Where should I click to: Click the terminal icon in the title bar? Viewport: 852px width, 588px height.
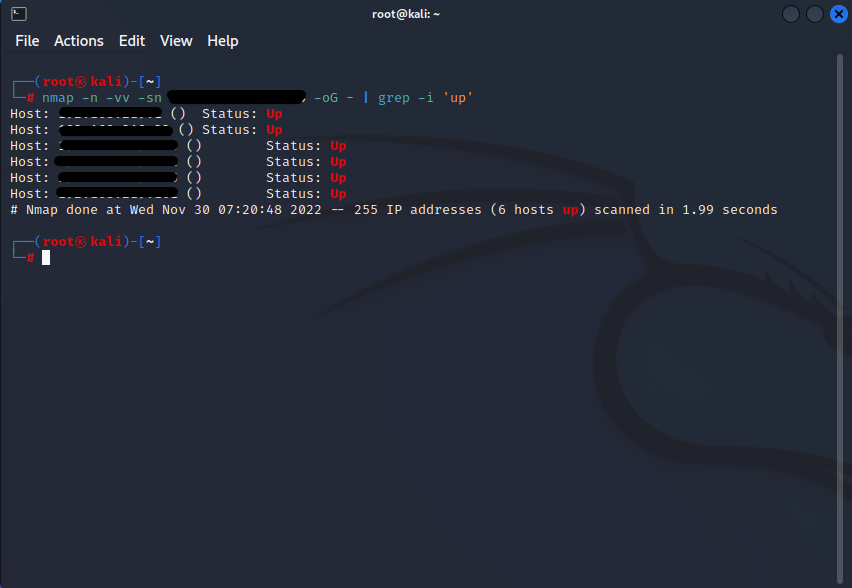[x=18, y=14]
